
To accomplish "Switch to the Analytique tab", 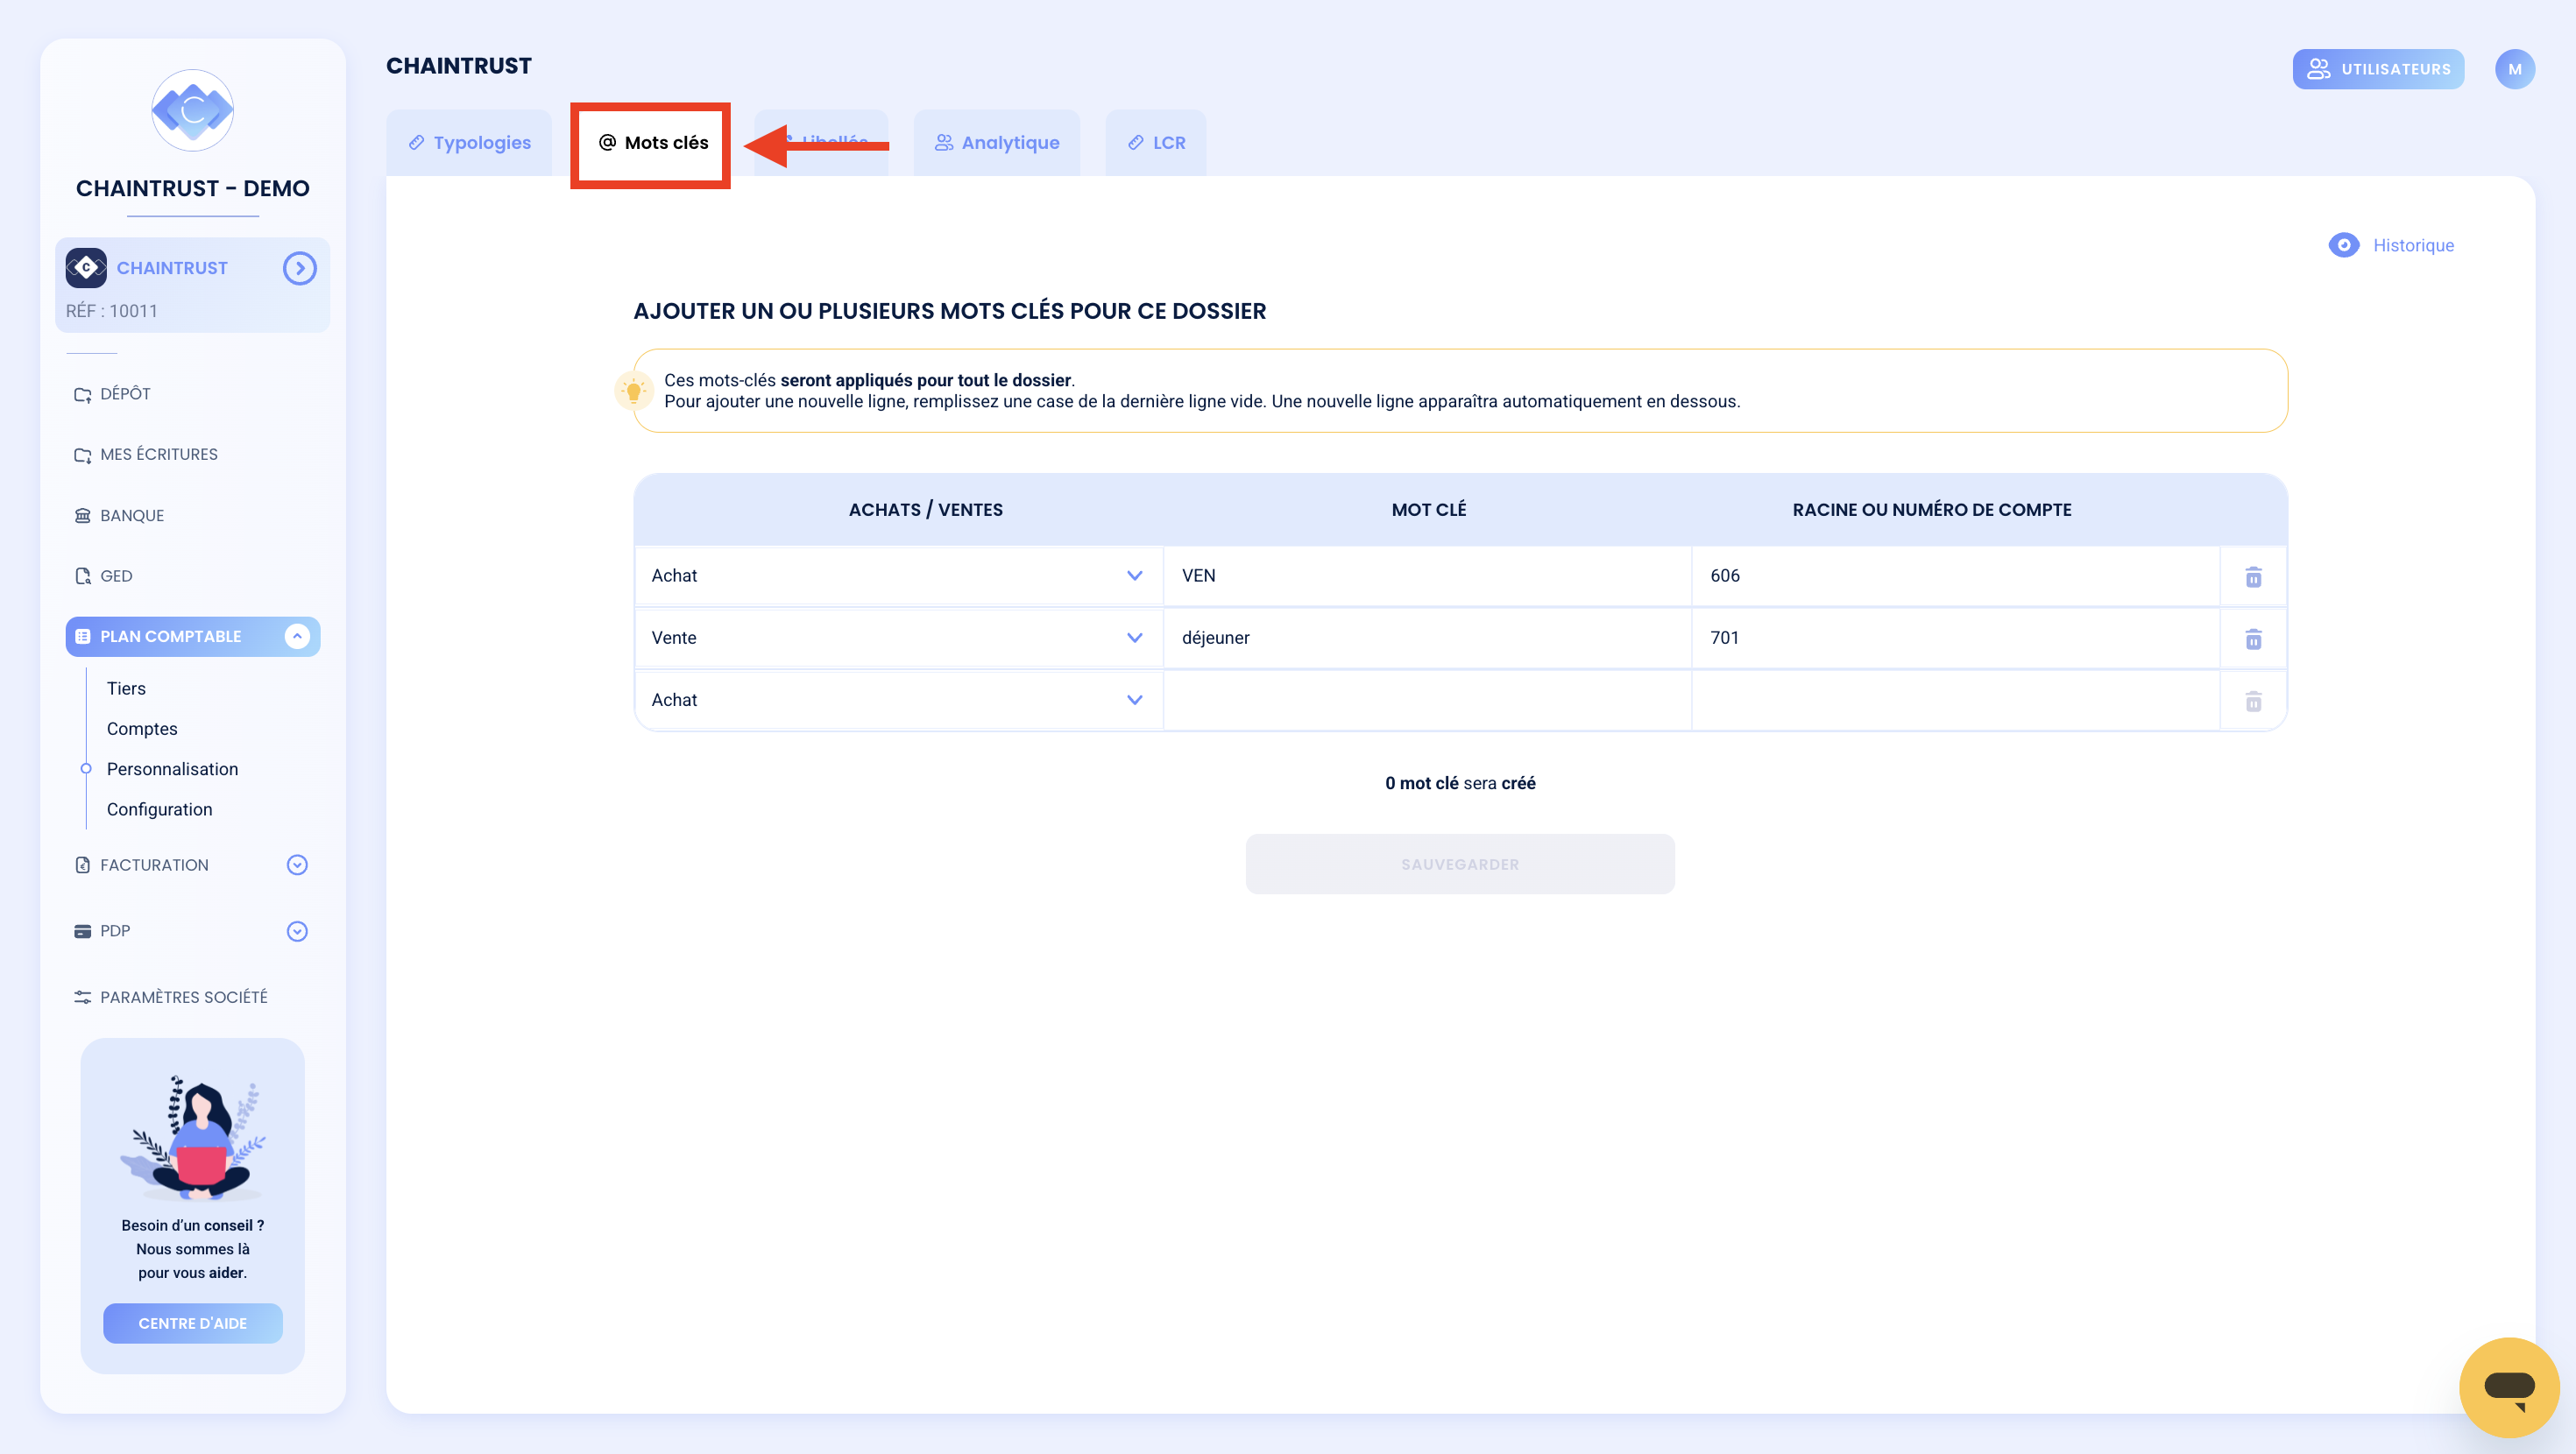I will click(997, 143).
